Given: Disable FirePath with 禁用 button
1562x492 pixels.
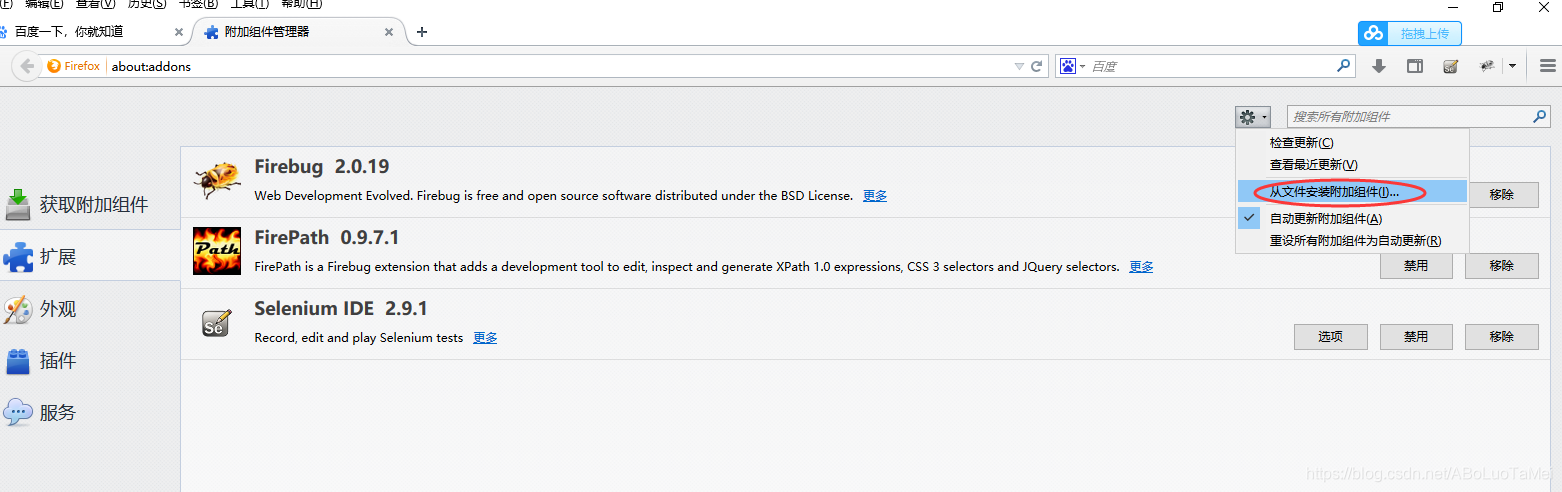Looking at the screenshot, I should point(1416,266).
